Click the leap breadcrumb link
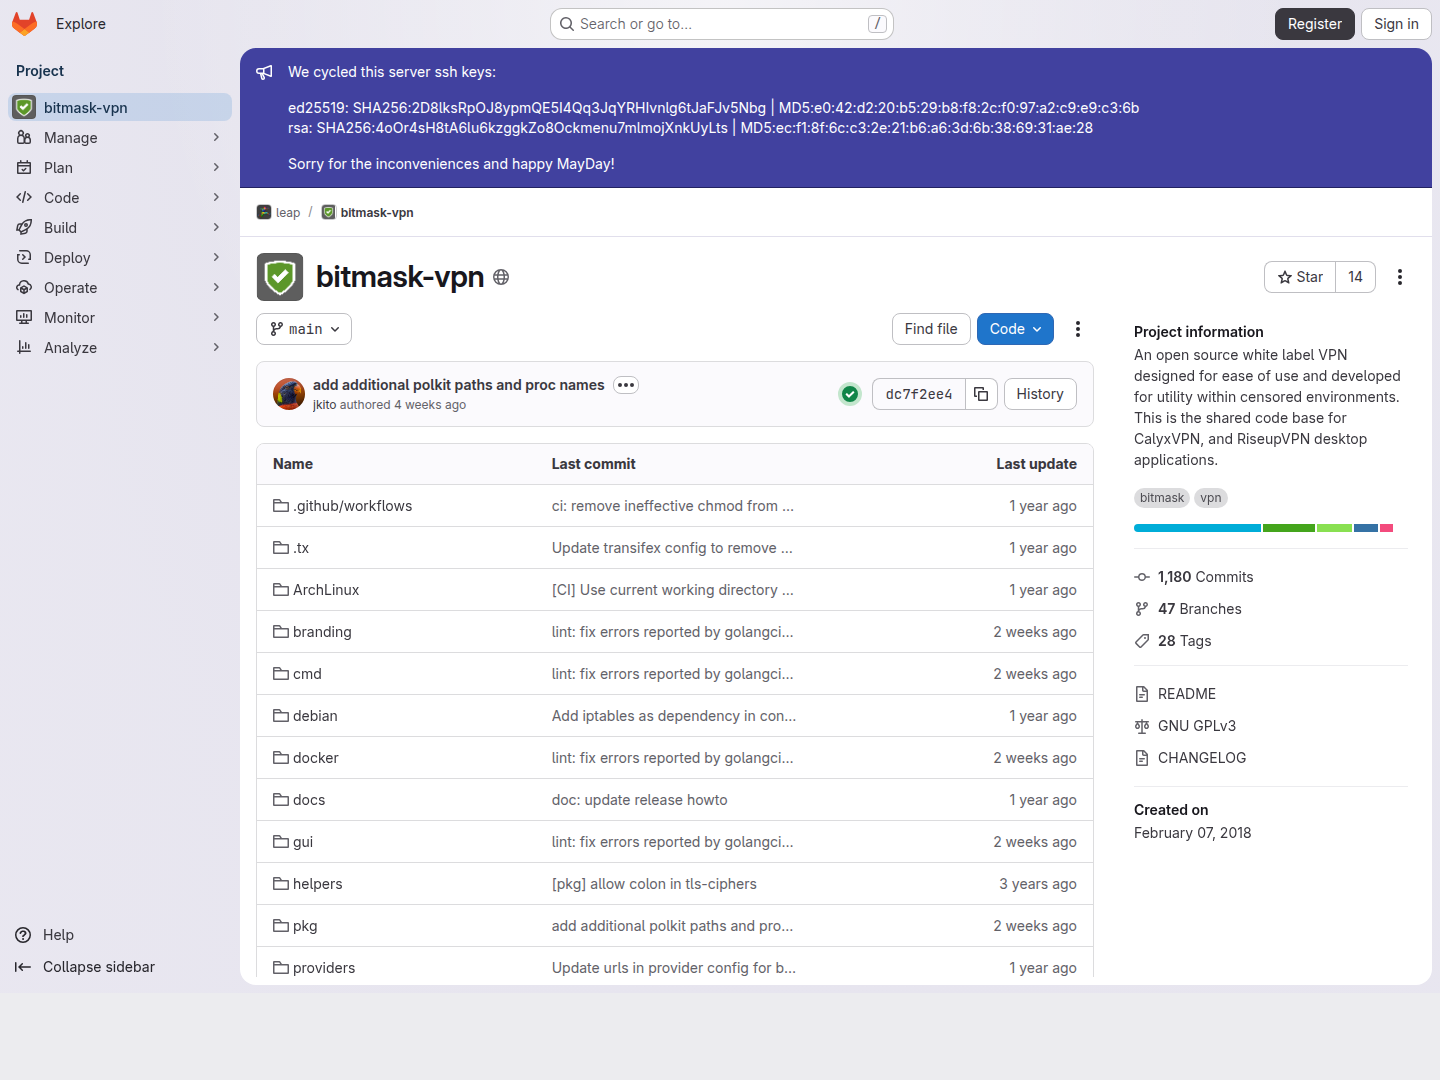 pyautogui.click(x=288, y=212)
